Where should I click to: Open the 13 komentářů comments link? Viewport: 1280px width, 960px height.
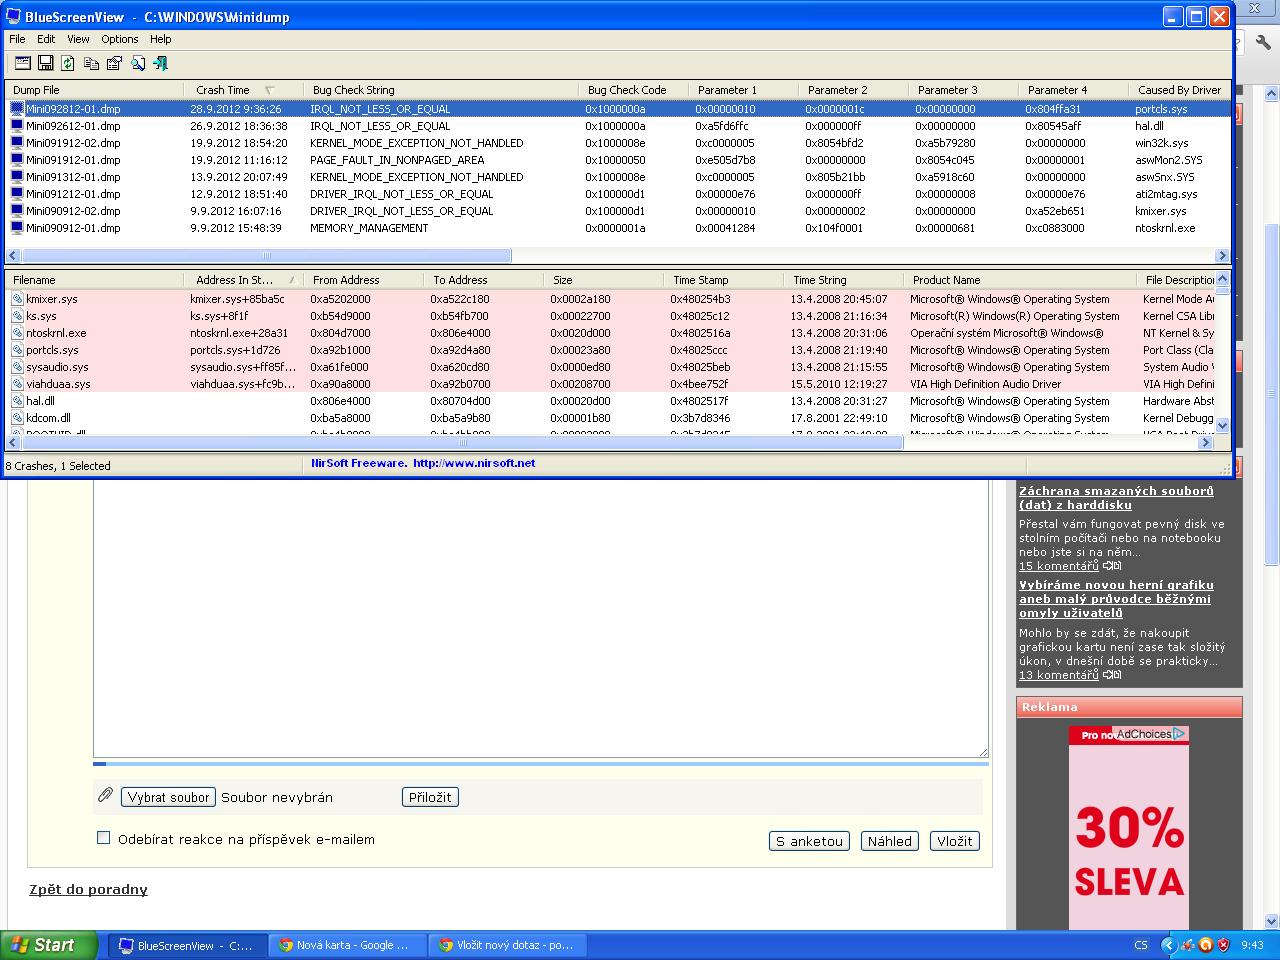[1059, 675]
